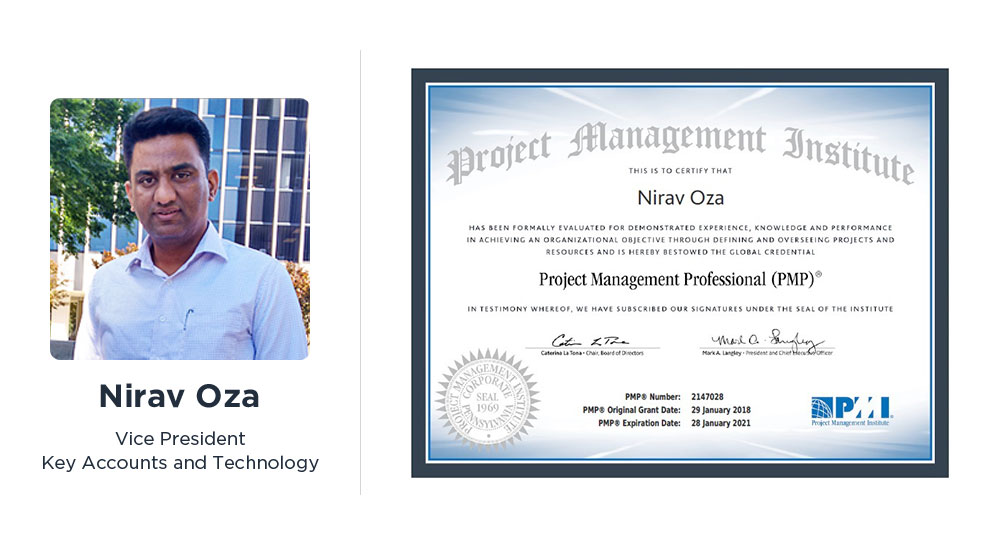Click the Project Management Institute corporate seal
1000x545 pixels.
click(488, 400)
